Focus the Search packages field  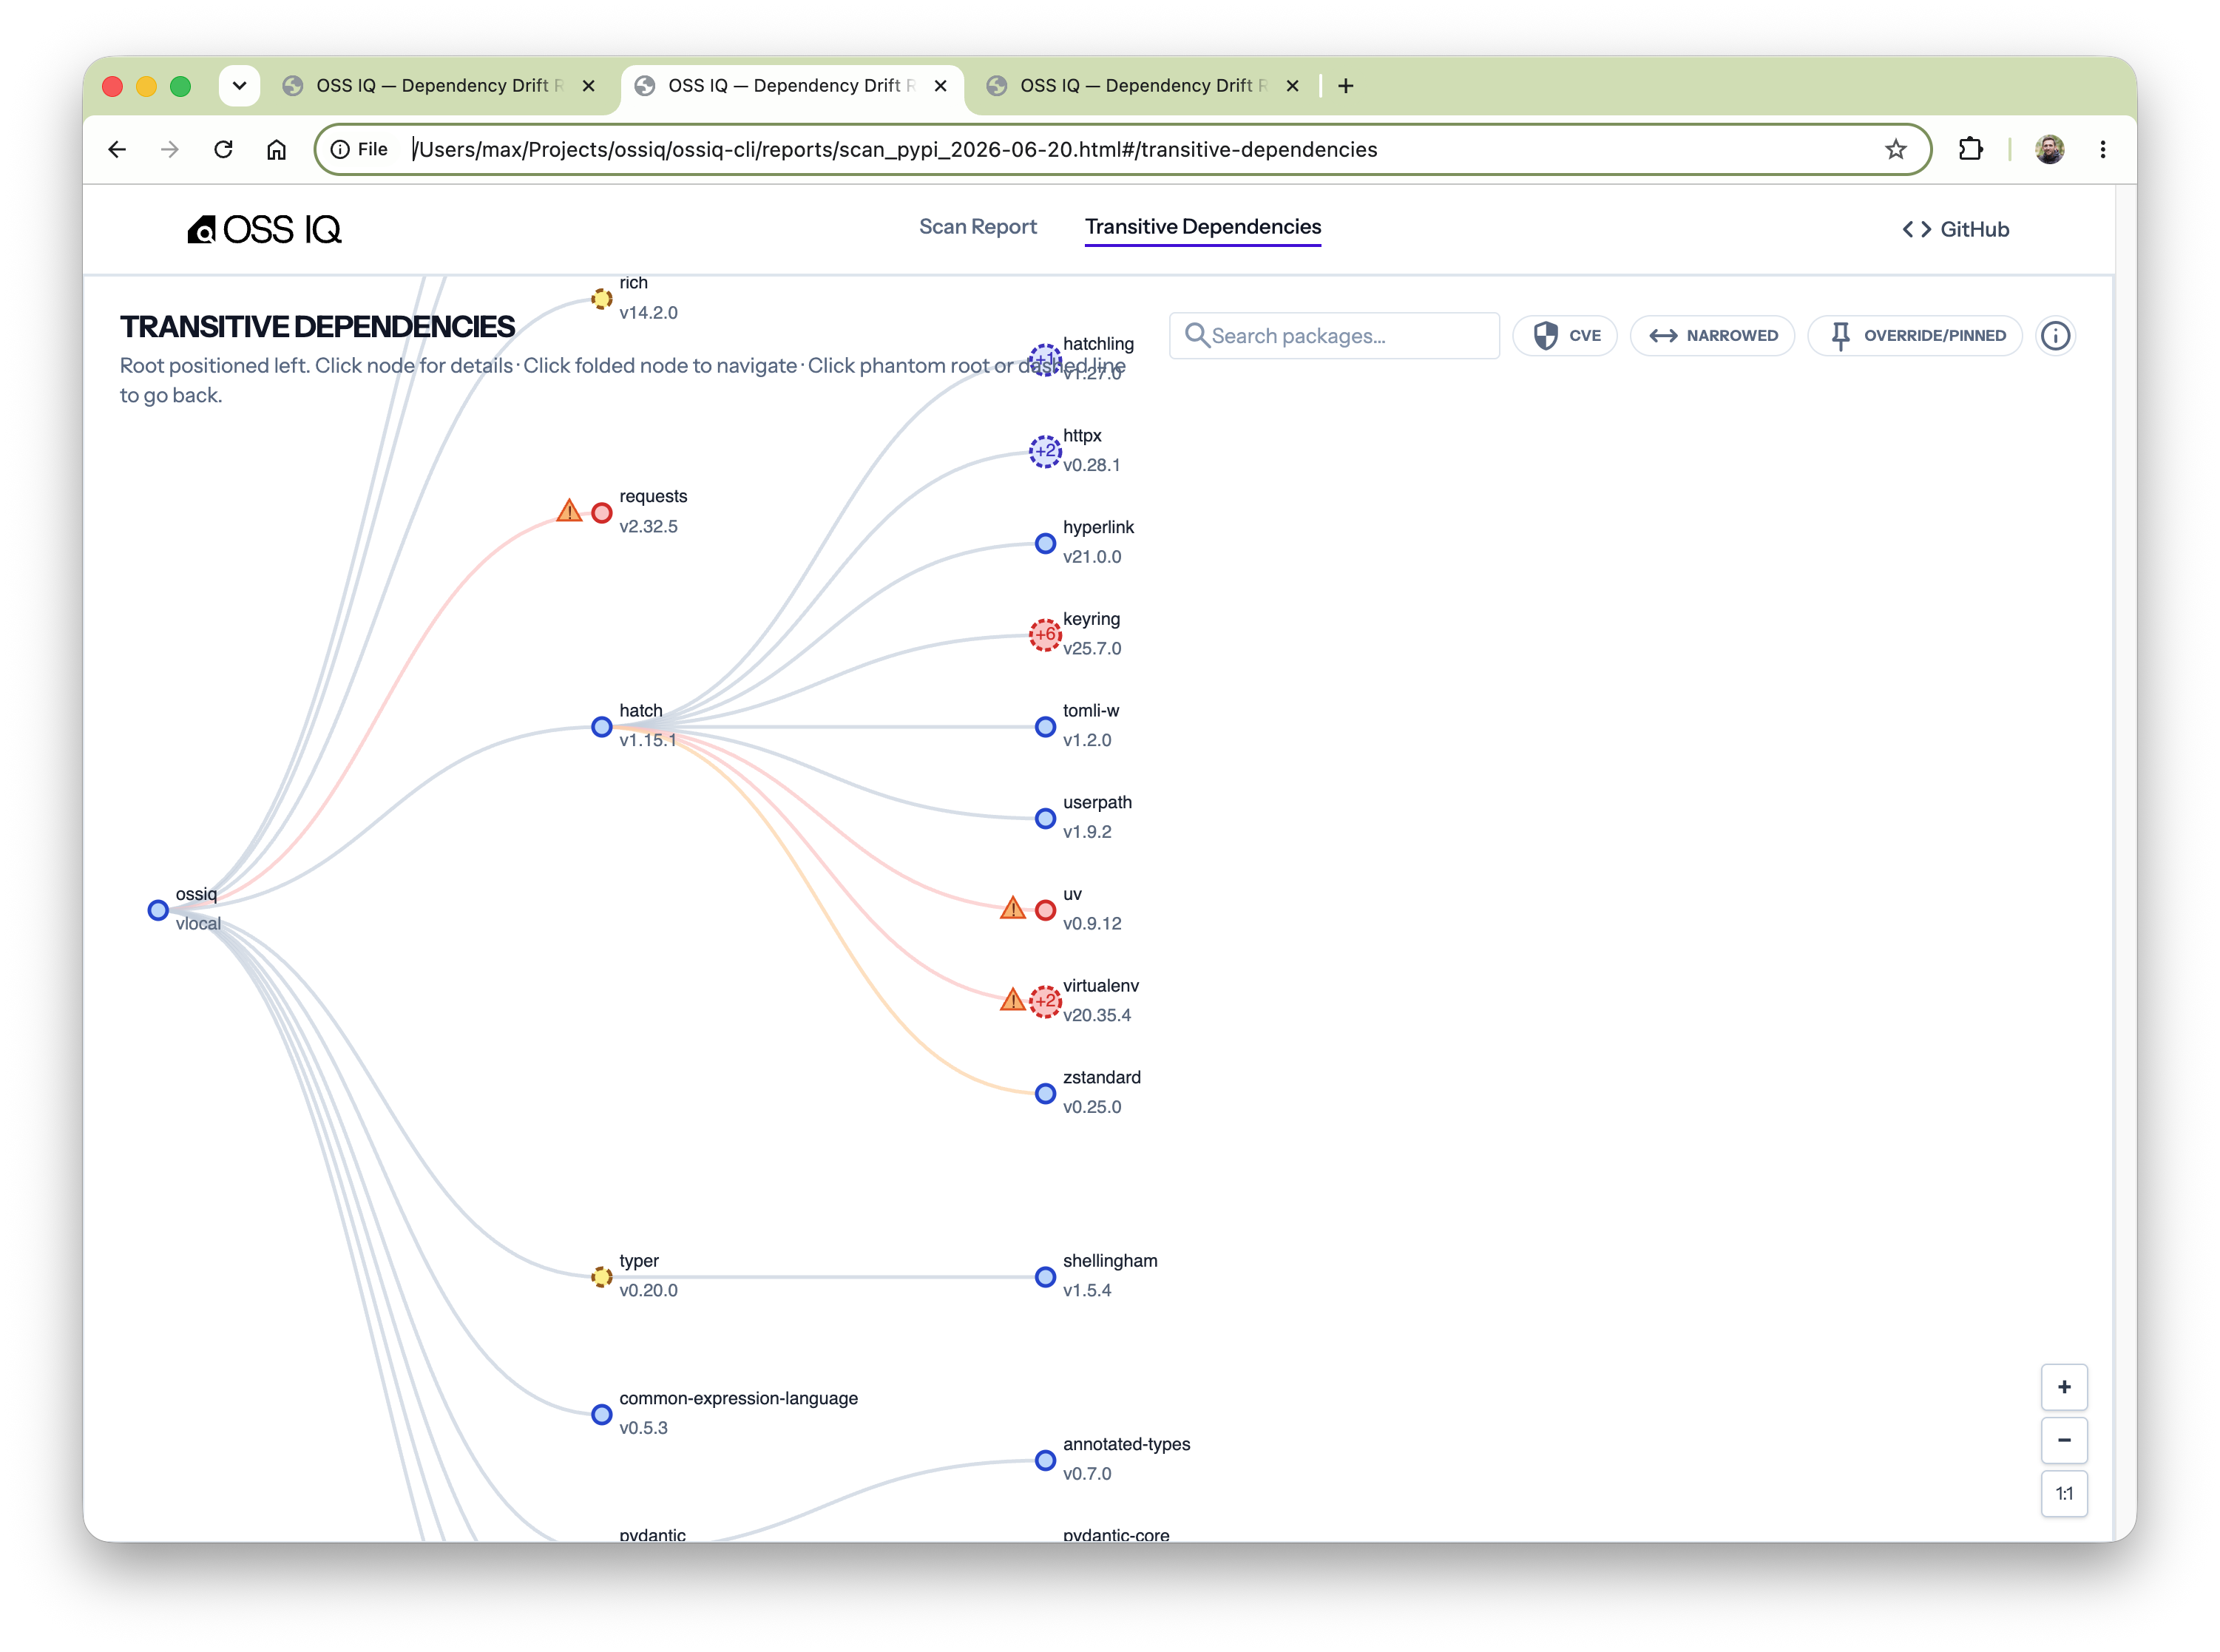[x=1334, y=336]
